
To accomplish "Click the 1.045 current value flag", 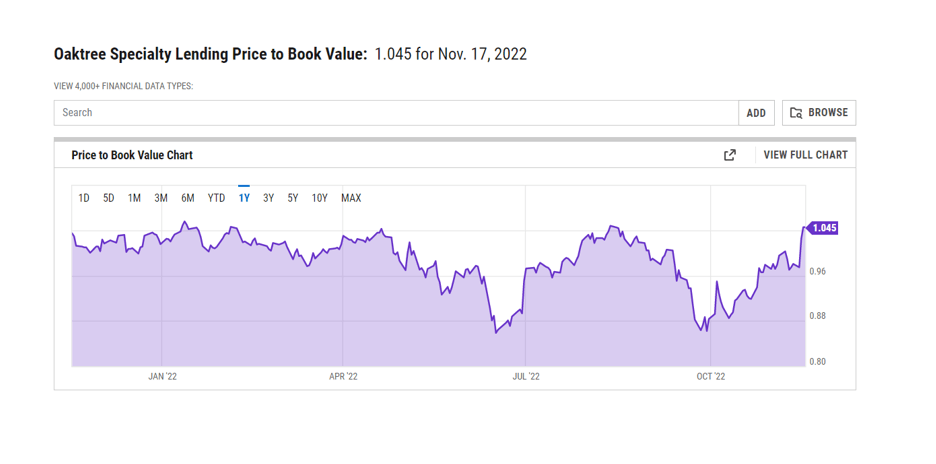I will pos(824,228).
